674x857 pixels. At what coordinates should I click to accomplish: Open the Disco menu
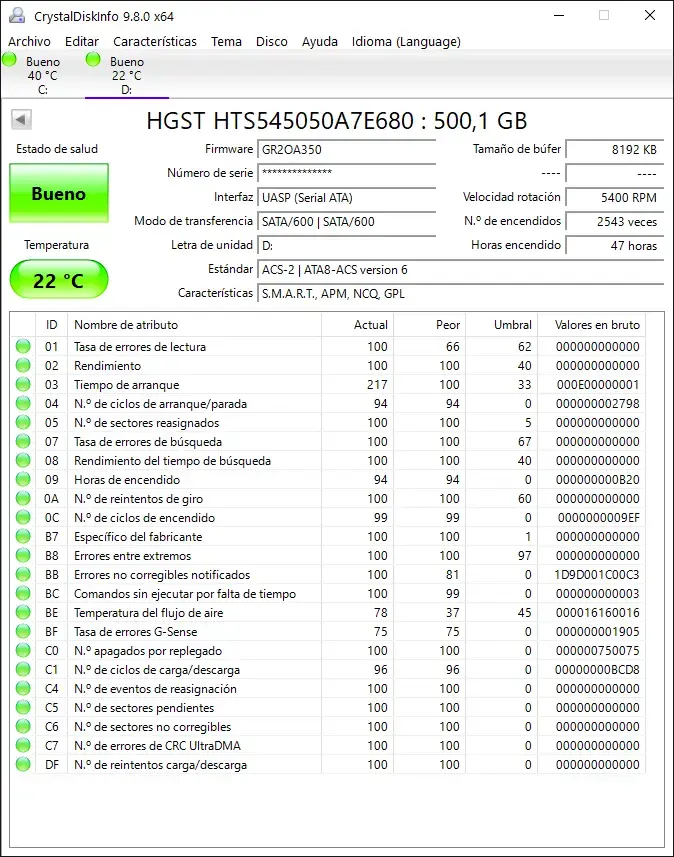(x=272, y=42)
